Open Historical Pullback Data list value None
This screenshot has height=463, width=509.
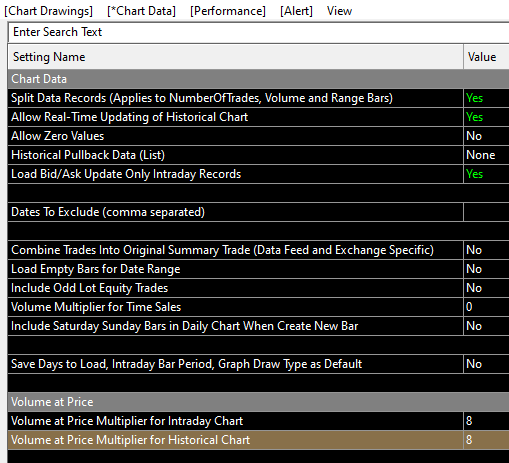click(486, 155)
